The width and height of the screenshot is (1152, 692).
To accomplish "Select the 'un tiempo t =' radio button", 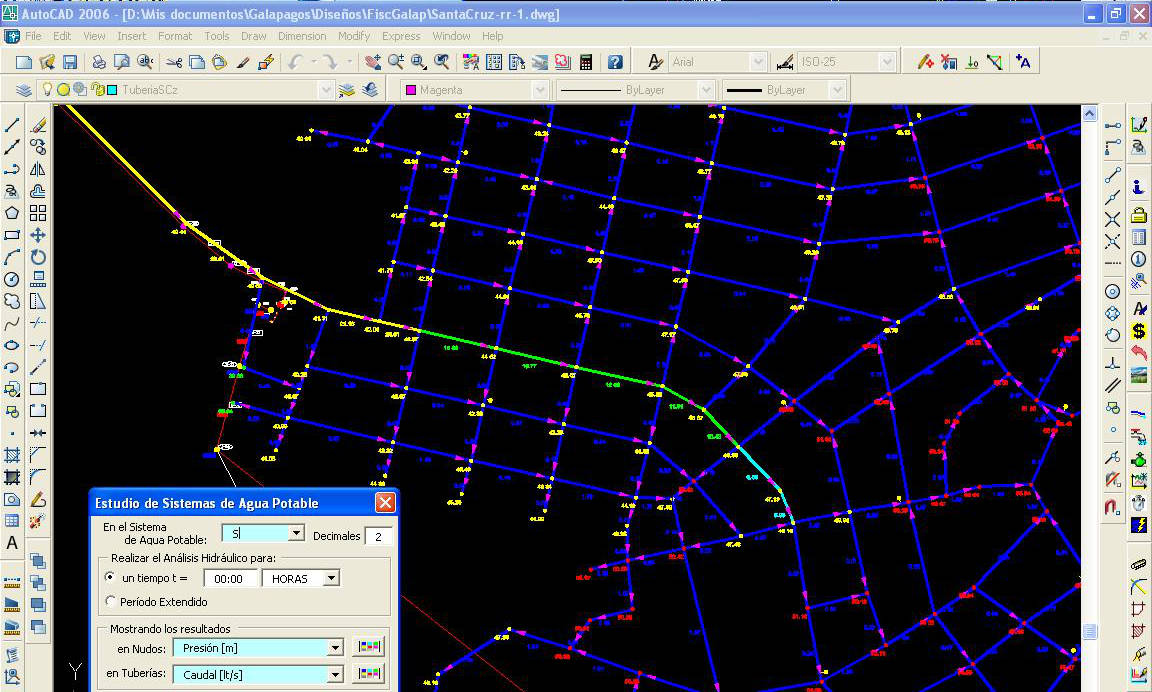I will 110,578.
